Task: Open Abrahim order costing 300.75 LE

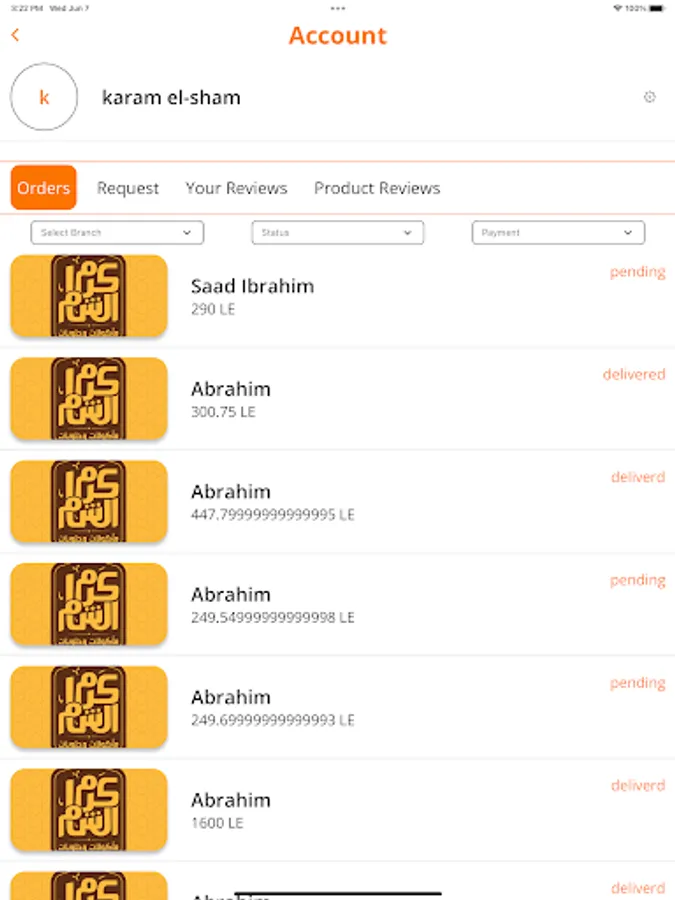Action: (338, 398)
